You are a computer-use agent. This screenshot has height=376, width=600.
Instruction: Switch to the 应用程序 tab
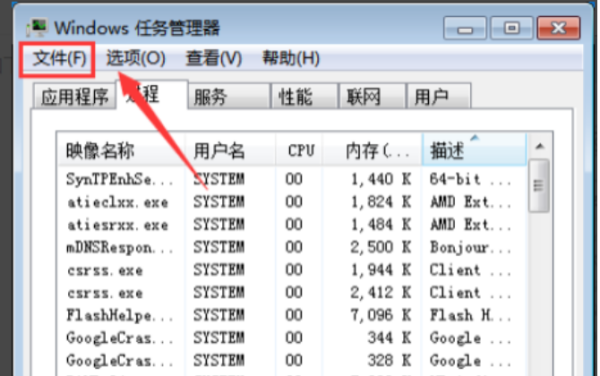coord(75,96)
